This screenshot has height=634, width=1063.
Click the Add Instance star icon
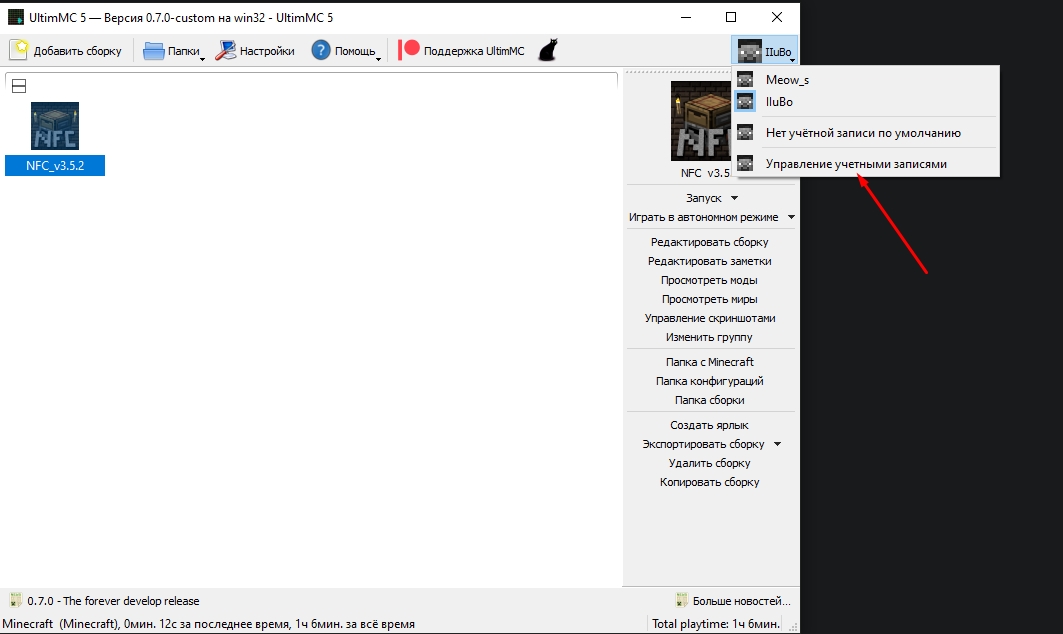pos(20,50)
